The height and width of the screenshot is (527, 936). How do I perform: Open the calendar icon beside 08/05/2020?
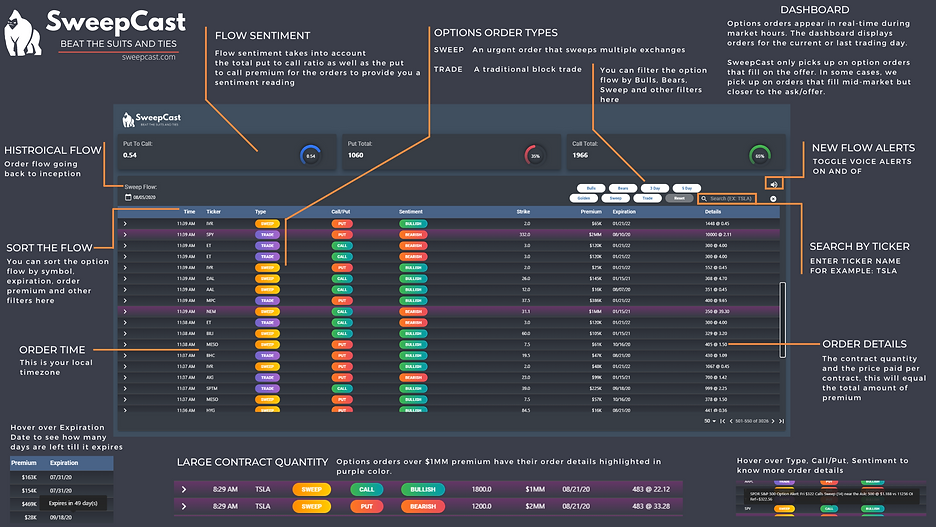point(128,197)
